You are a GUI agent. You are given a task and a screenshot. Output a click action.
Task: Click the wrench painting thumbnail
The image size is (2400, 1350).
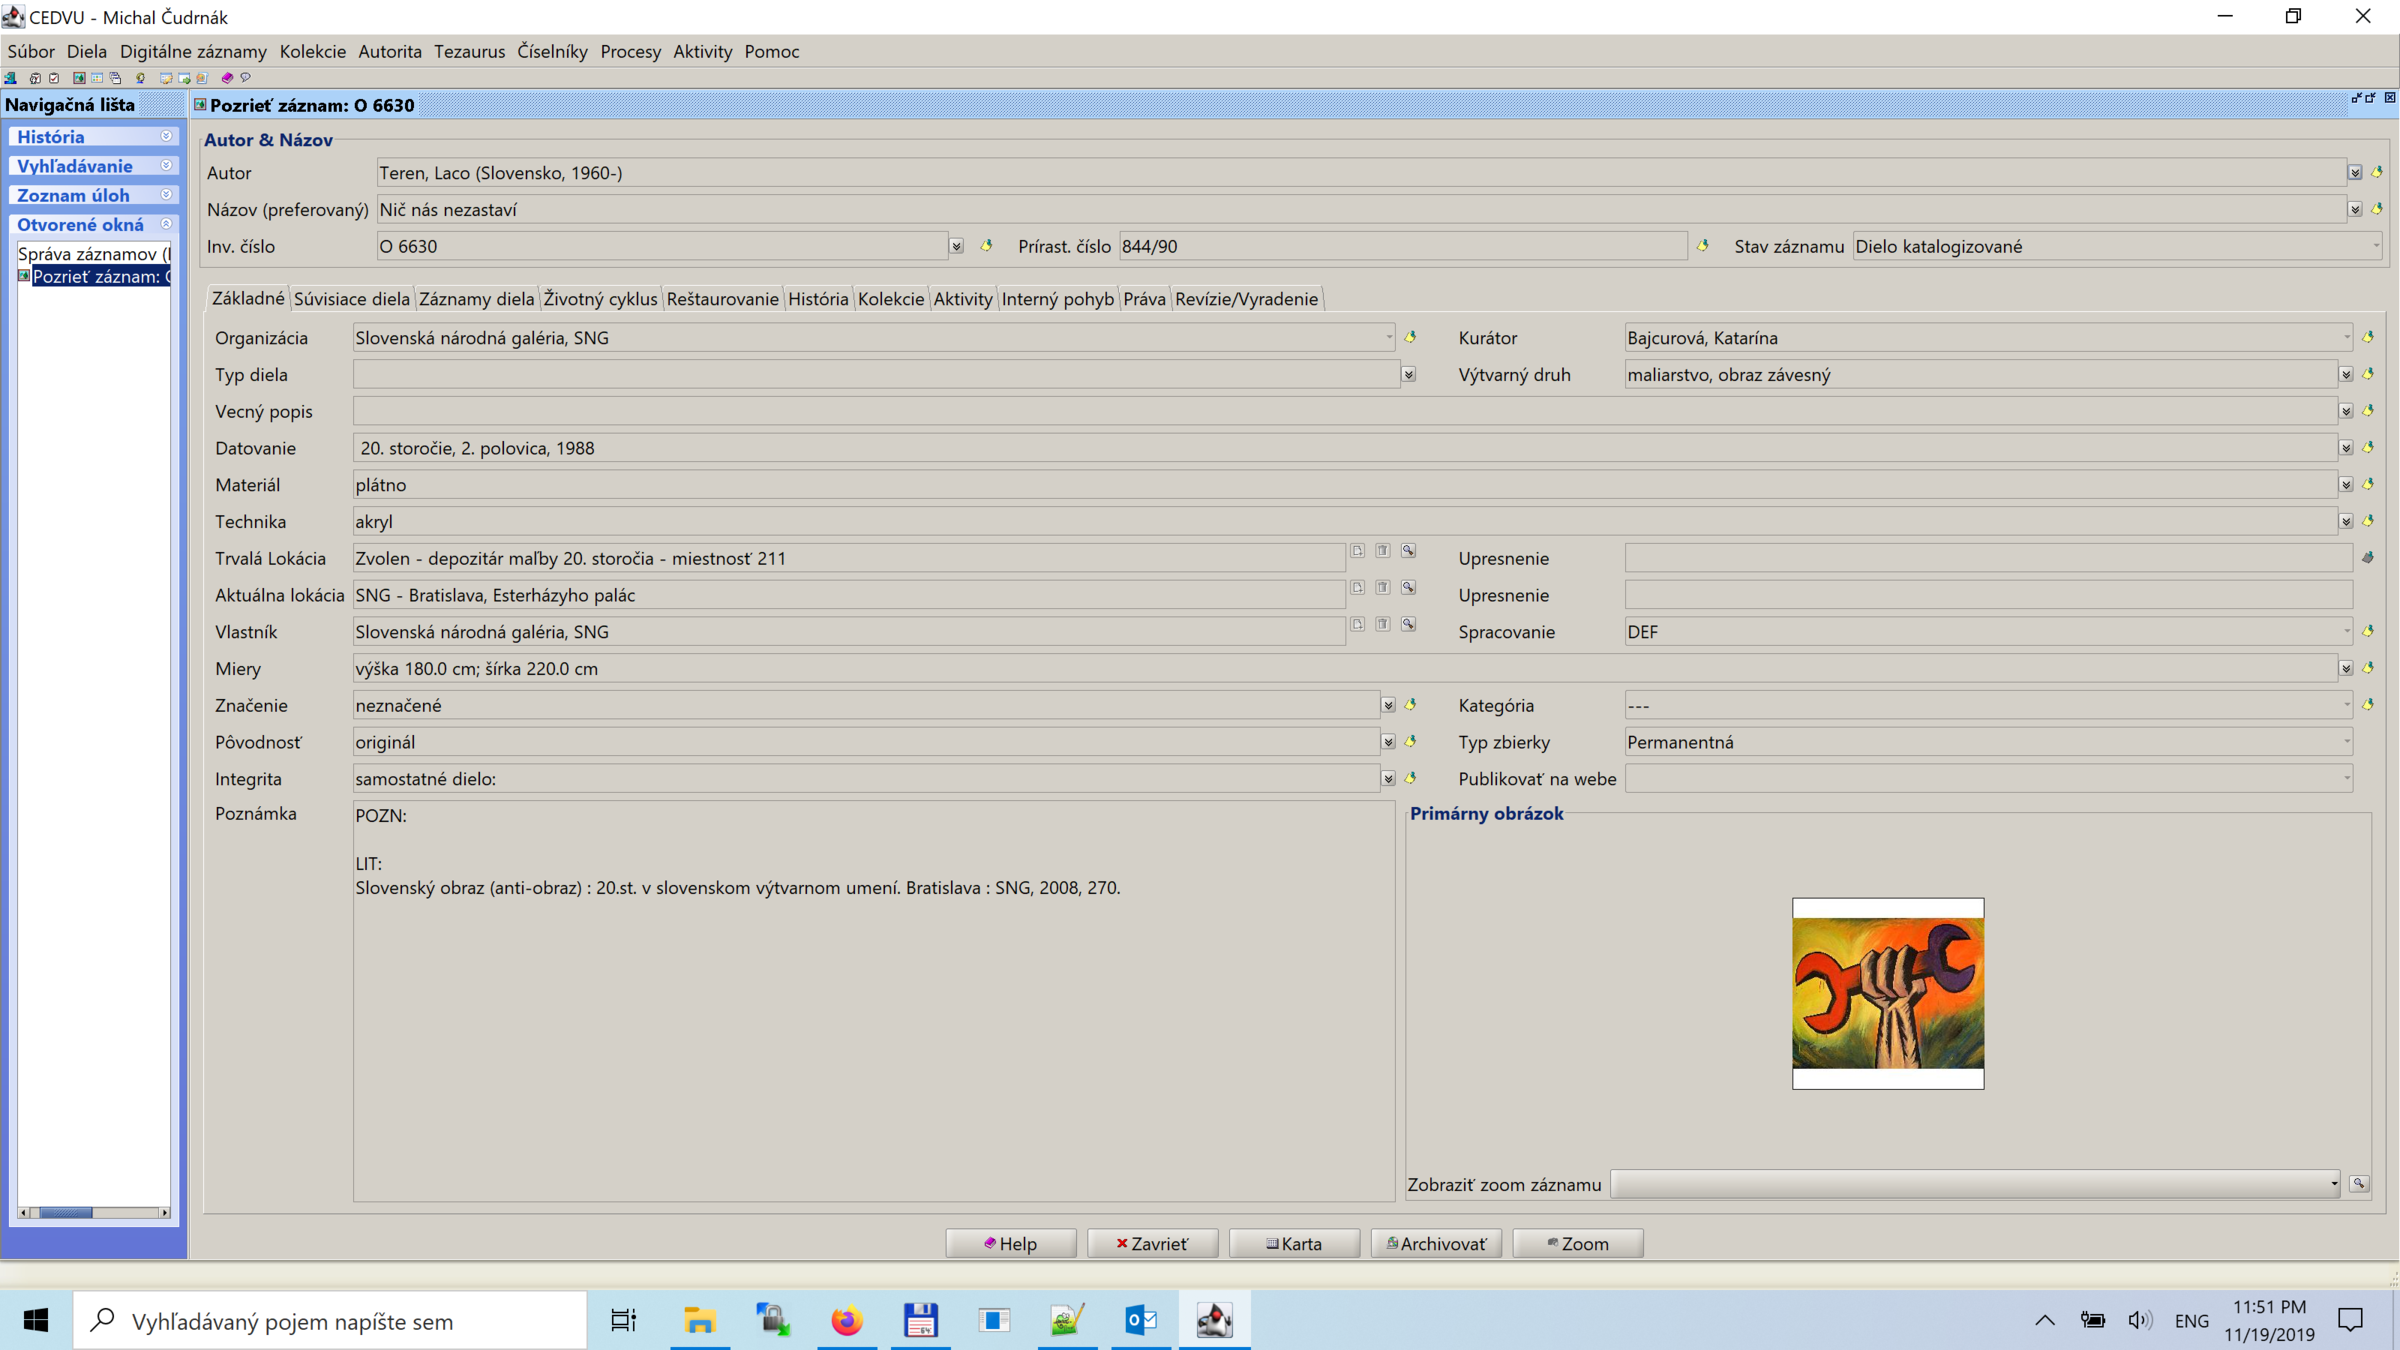1887,993
